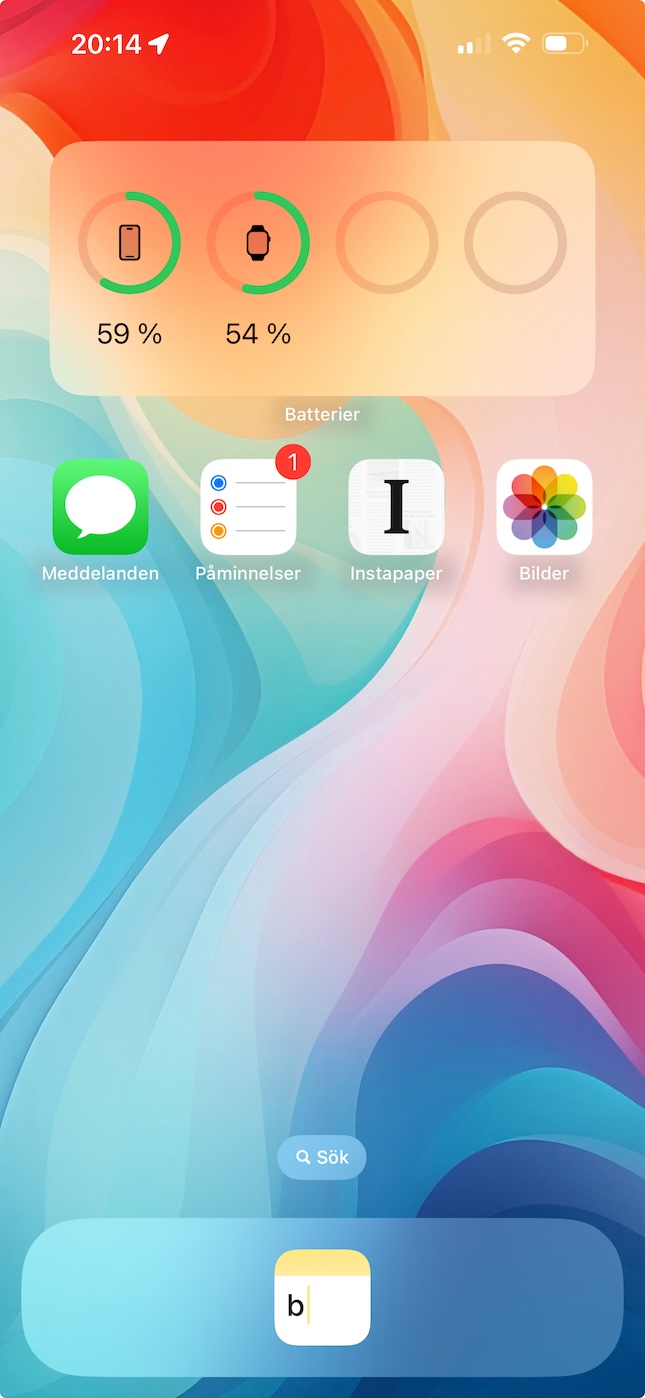Tap the 20:14 clock in status bar
The width and height of the screenshot is (645, 1398).
click(107, 44)
